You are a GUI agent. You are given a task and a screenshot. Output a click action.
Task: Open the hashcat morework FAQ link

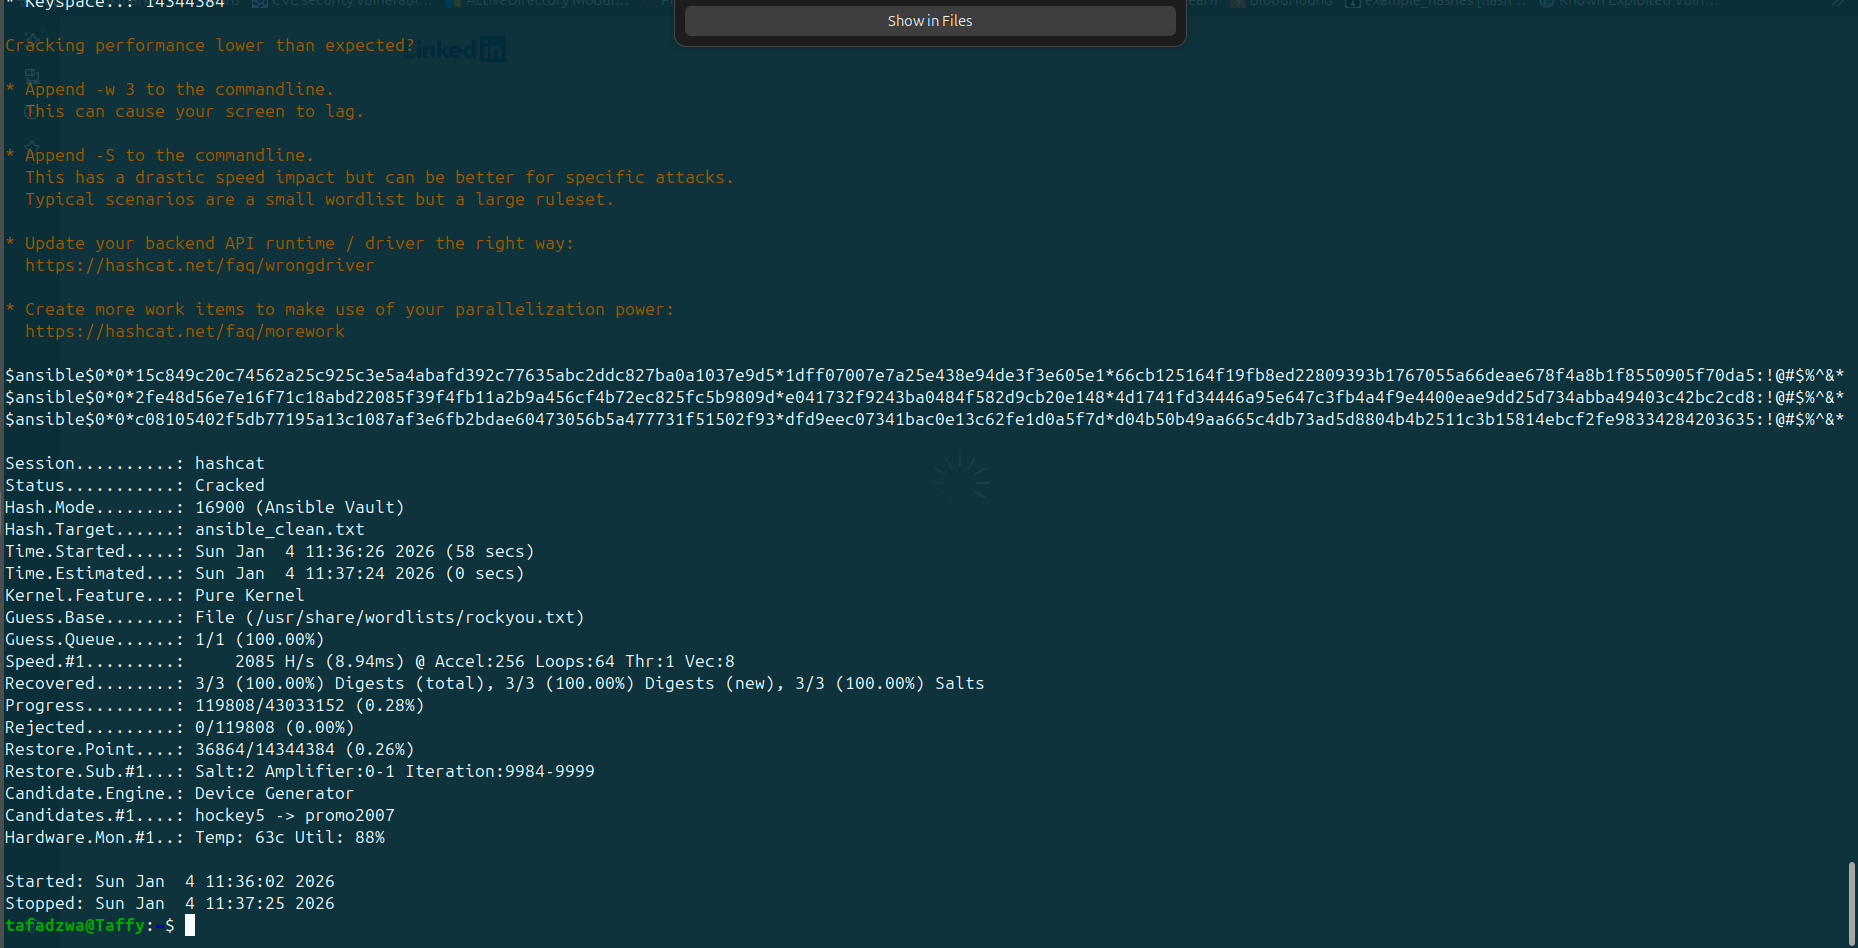tap(185, 332)
